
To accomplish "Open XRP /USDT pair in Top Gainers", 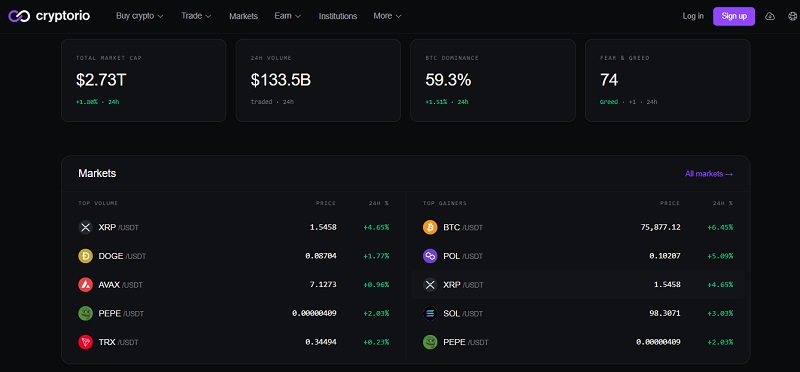I will pos(578,285).
